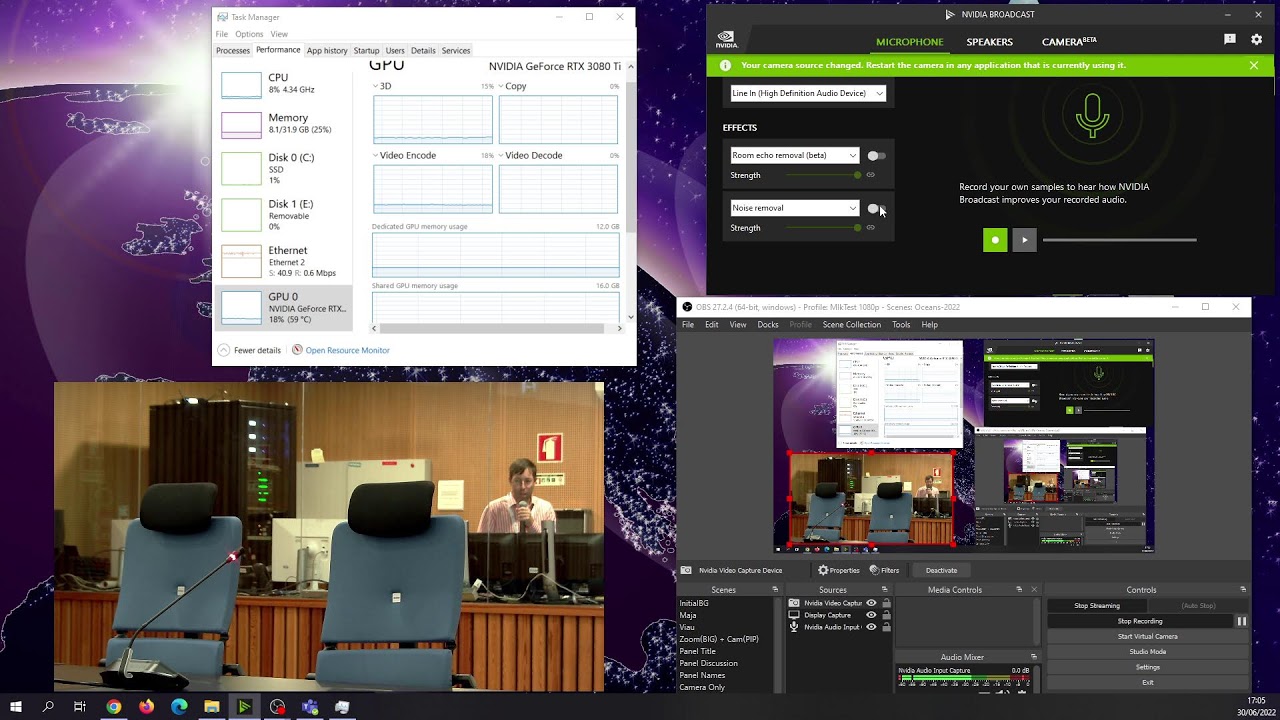This screenshot has height=720, width=1280.
Task: Click Task Manager horizontal scrollbar
Action: click(x=490, y=328)
